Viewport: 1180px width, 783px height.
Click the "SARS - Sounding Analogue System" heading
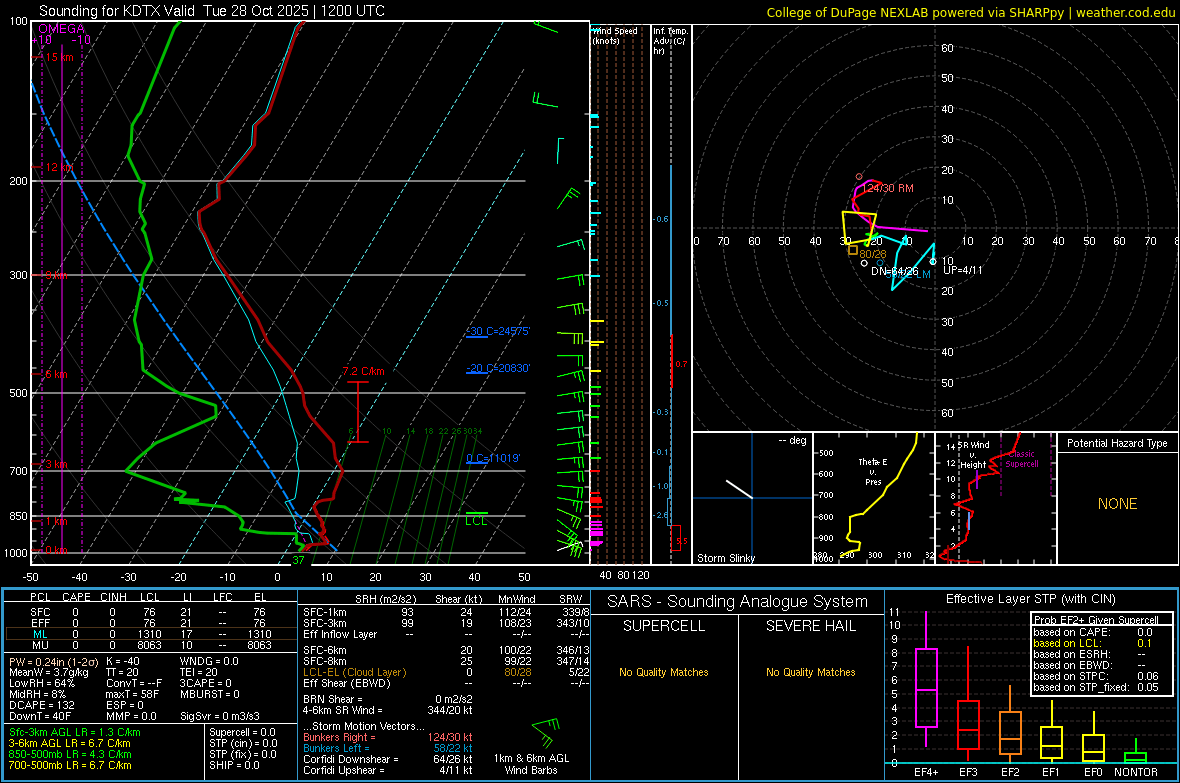click(x=738, y=602)
